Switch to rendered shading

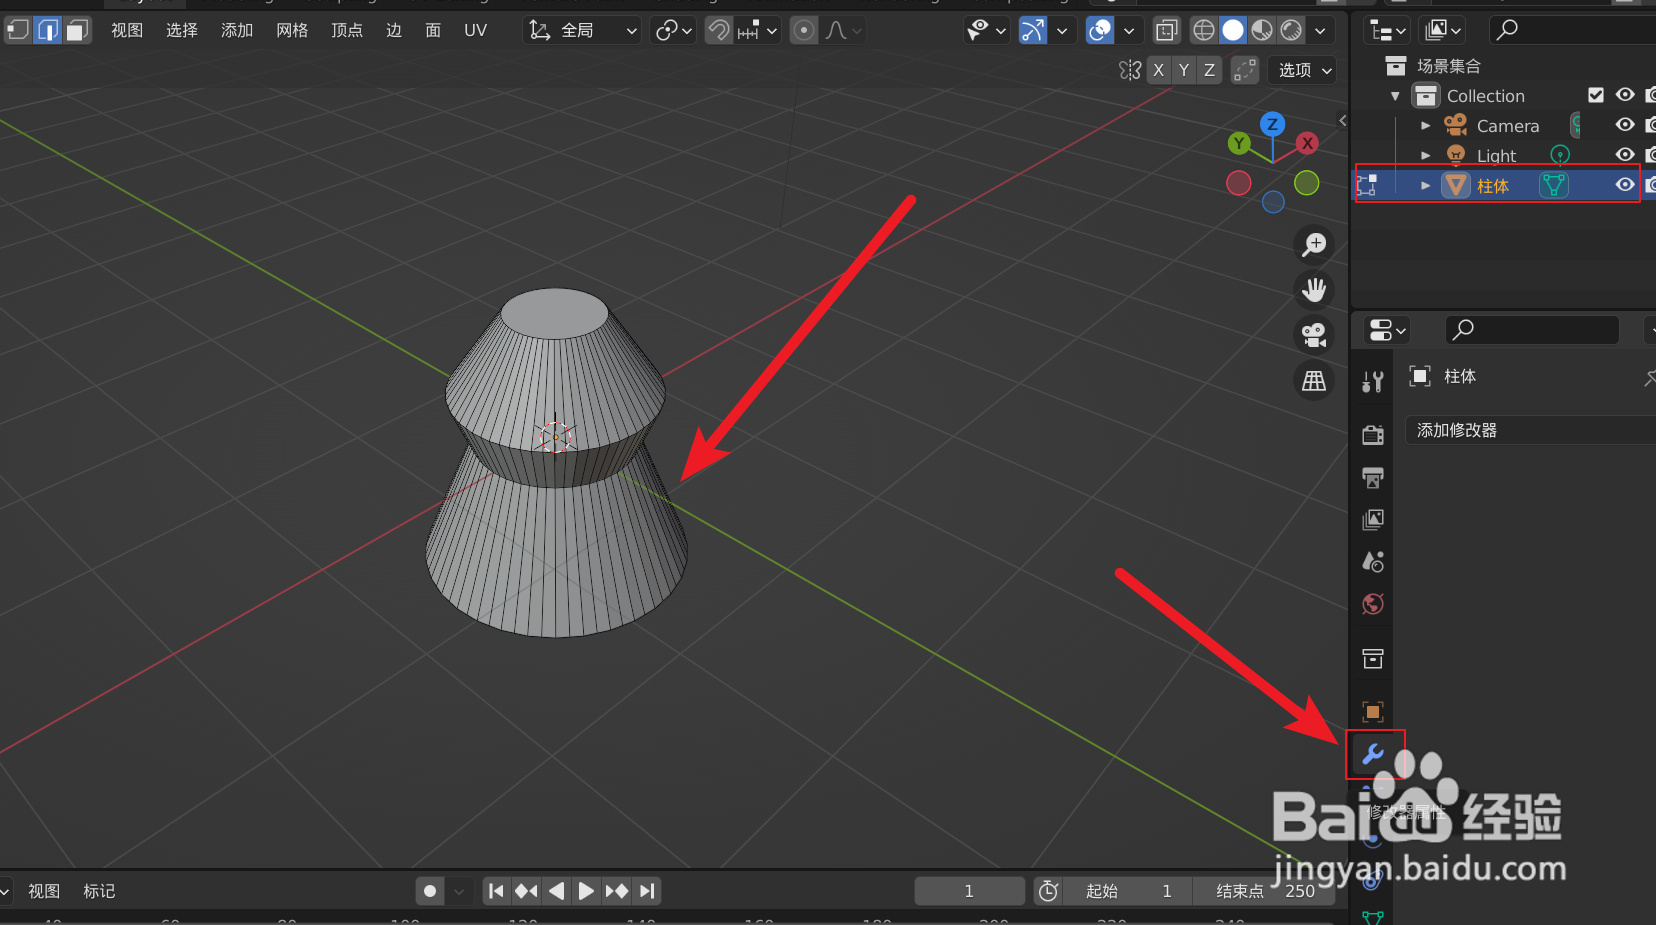(x=1291, y=30)
